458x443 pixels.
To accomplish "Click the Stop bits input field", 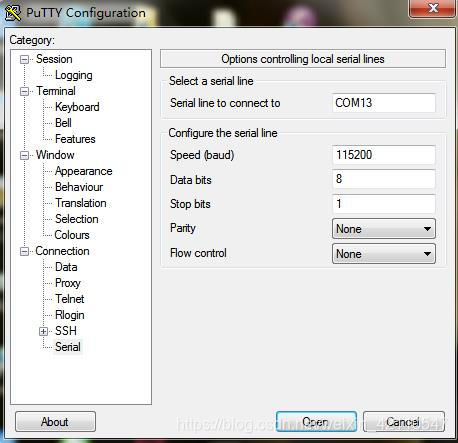I will click(x=384, y=204).
